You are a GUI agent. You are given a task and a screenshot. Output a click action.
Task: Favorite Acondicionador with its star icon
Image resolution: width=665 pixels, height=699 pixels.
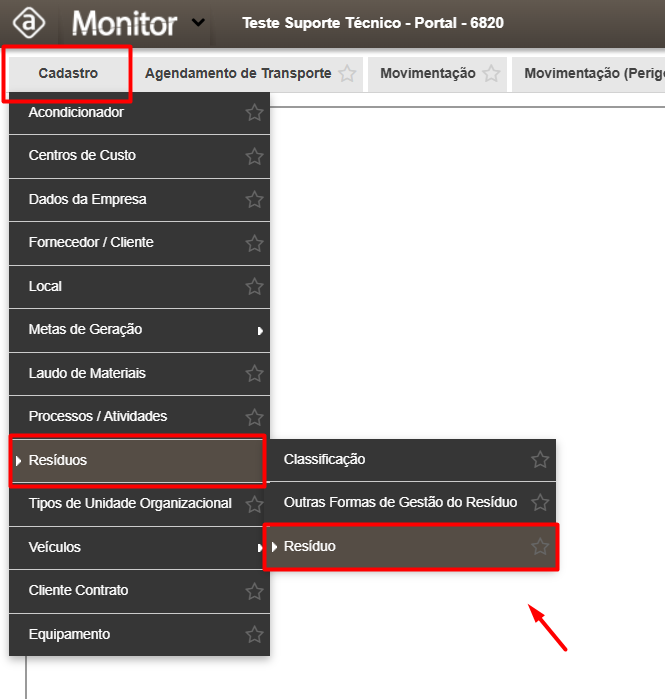click(x=254, y=113)
